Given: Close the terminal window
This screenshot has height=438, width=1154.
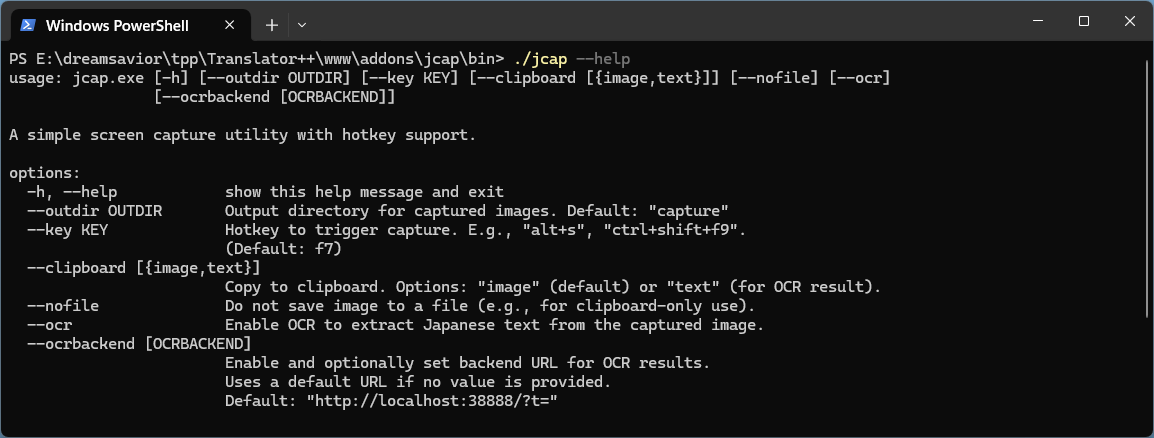Looking at the screenshot, I should point(1130,21).
